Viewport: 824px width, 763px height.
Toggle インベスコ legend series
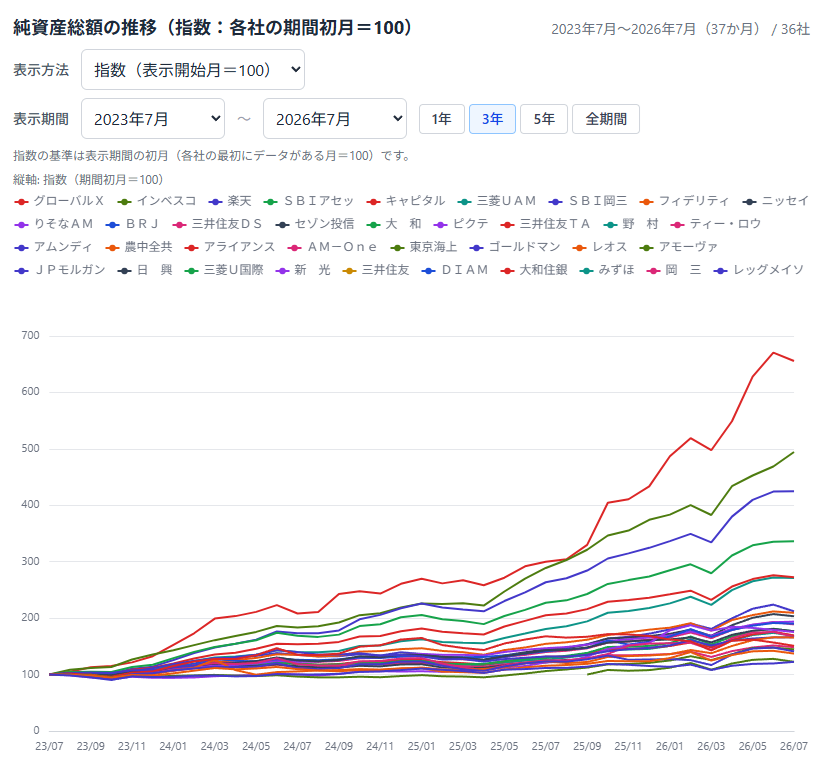click(157, 201)
